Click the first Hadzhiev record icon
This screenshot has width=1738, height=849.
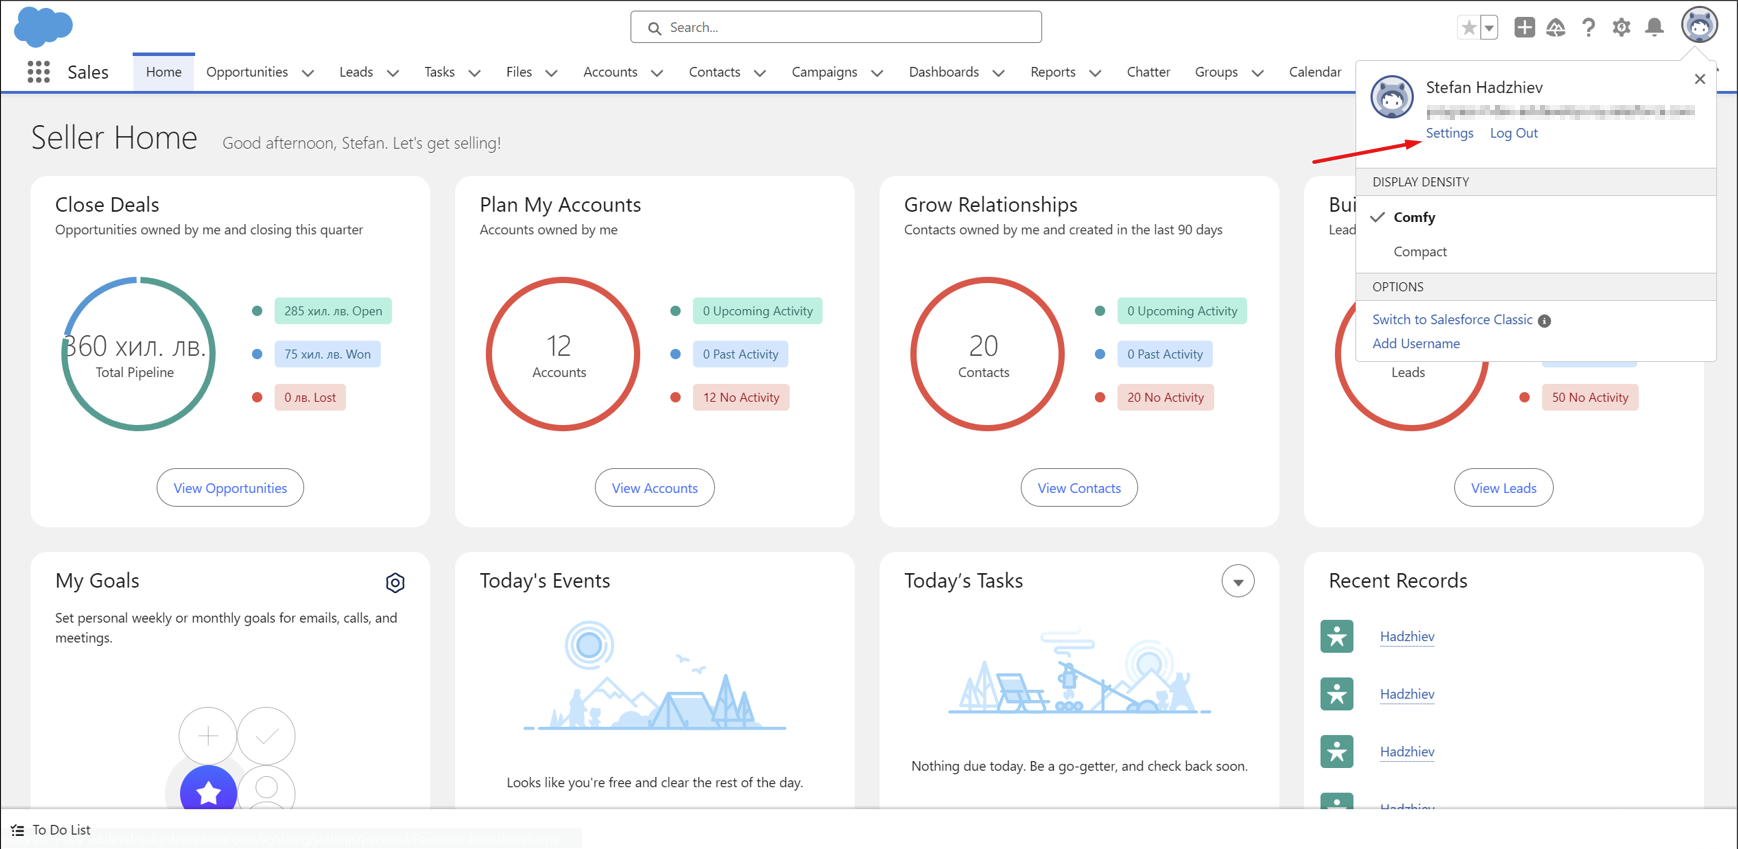click(x=1337, y=636)
